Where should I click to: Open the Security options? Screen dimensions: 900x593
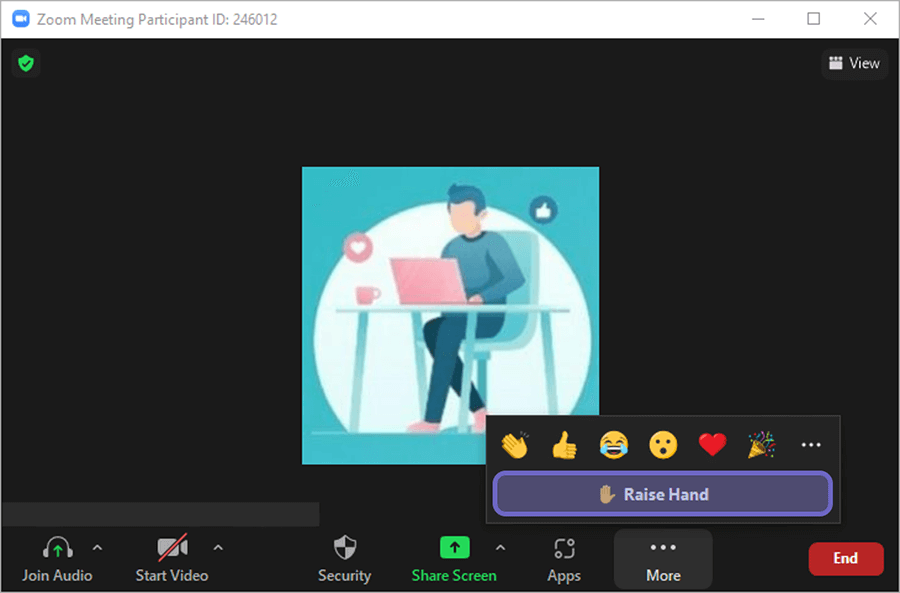click(x=344, y=558)
